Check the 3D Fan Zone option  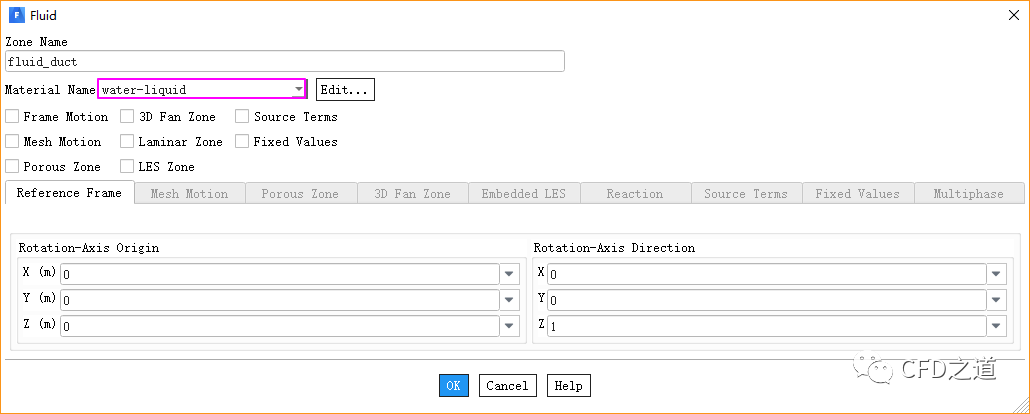pos(127,117)
